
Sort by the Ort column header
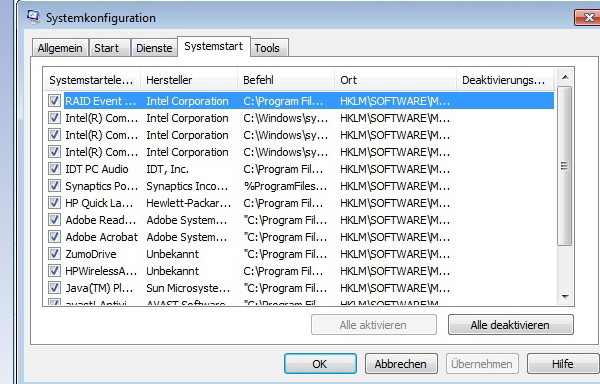[395, 80]
